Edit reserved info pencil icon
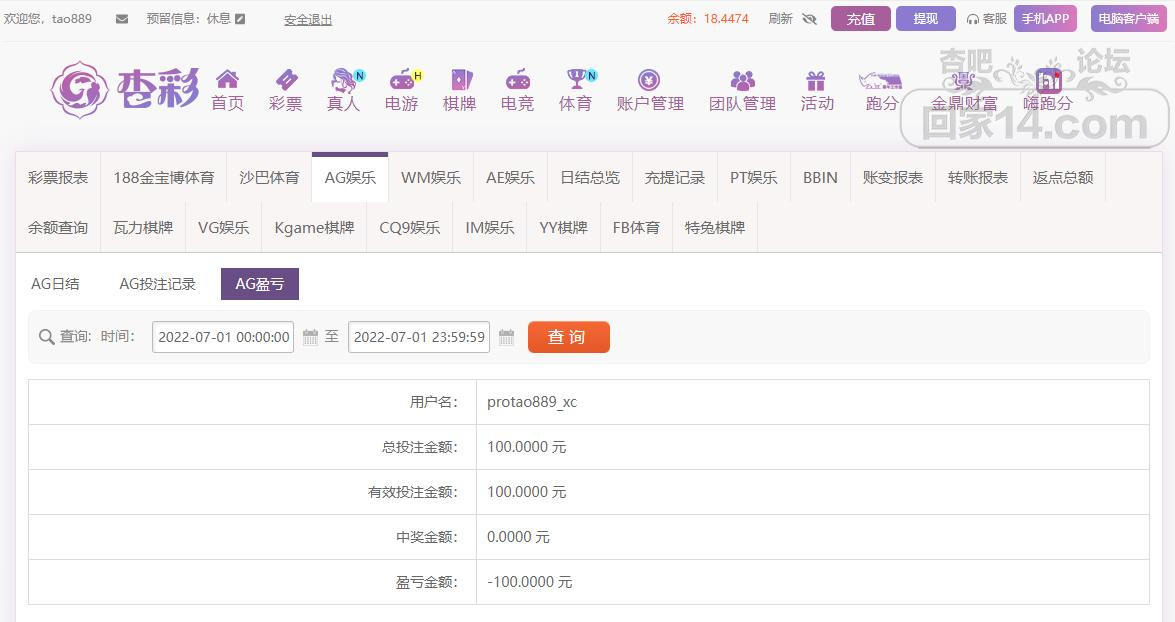The height and width of the screenshot is (622, 1175). [x=240, y=19]
